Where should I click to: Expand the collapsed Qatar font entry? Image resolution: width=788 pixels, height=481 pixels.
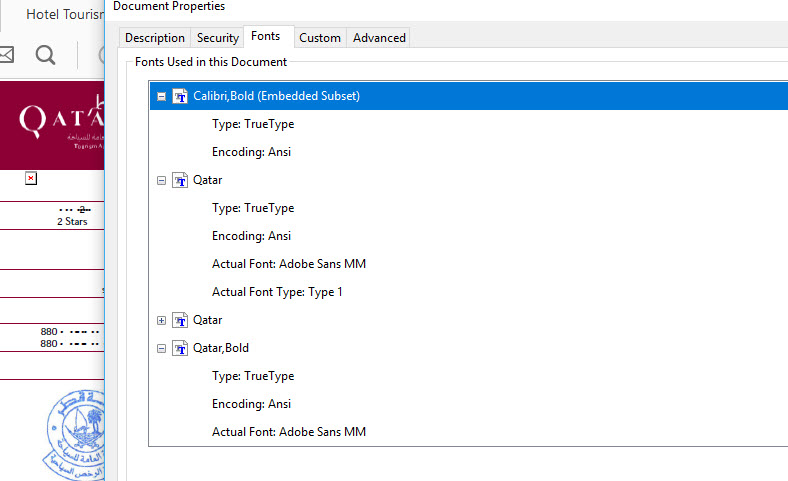[x=161, y=320]
